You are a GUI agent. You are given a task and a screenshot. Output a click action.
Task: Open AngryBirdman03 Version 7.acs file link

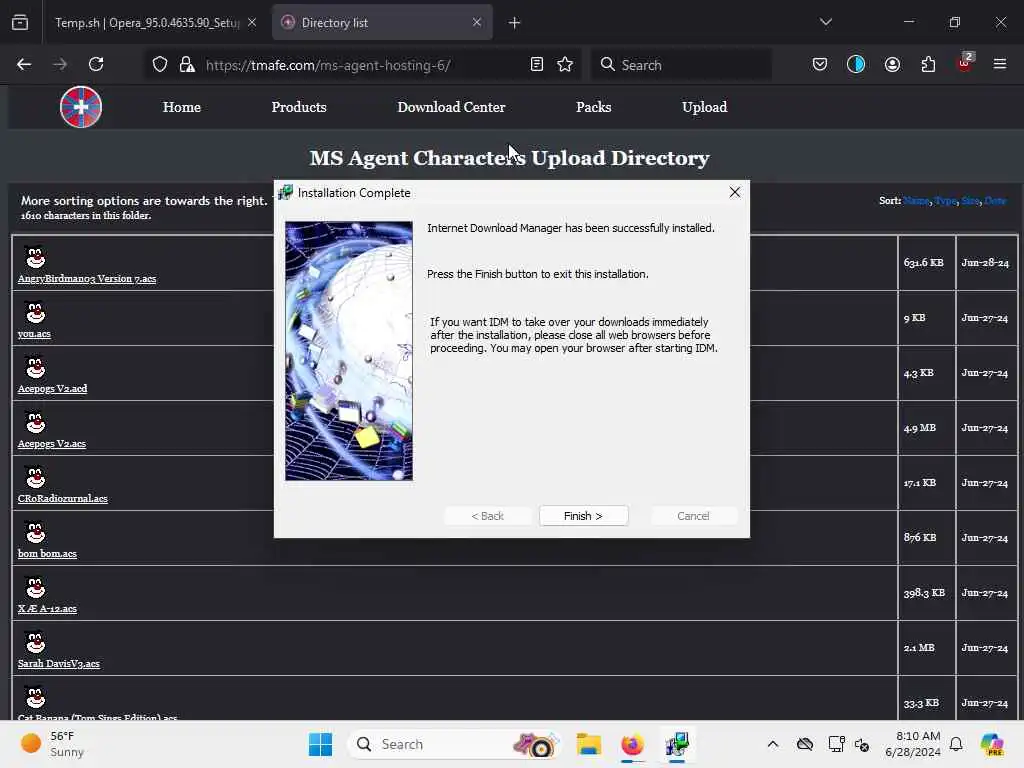point(87,279)
